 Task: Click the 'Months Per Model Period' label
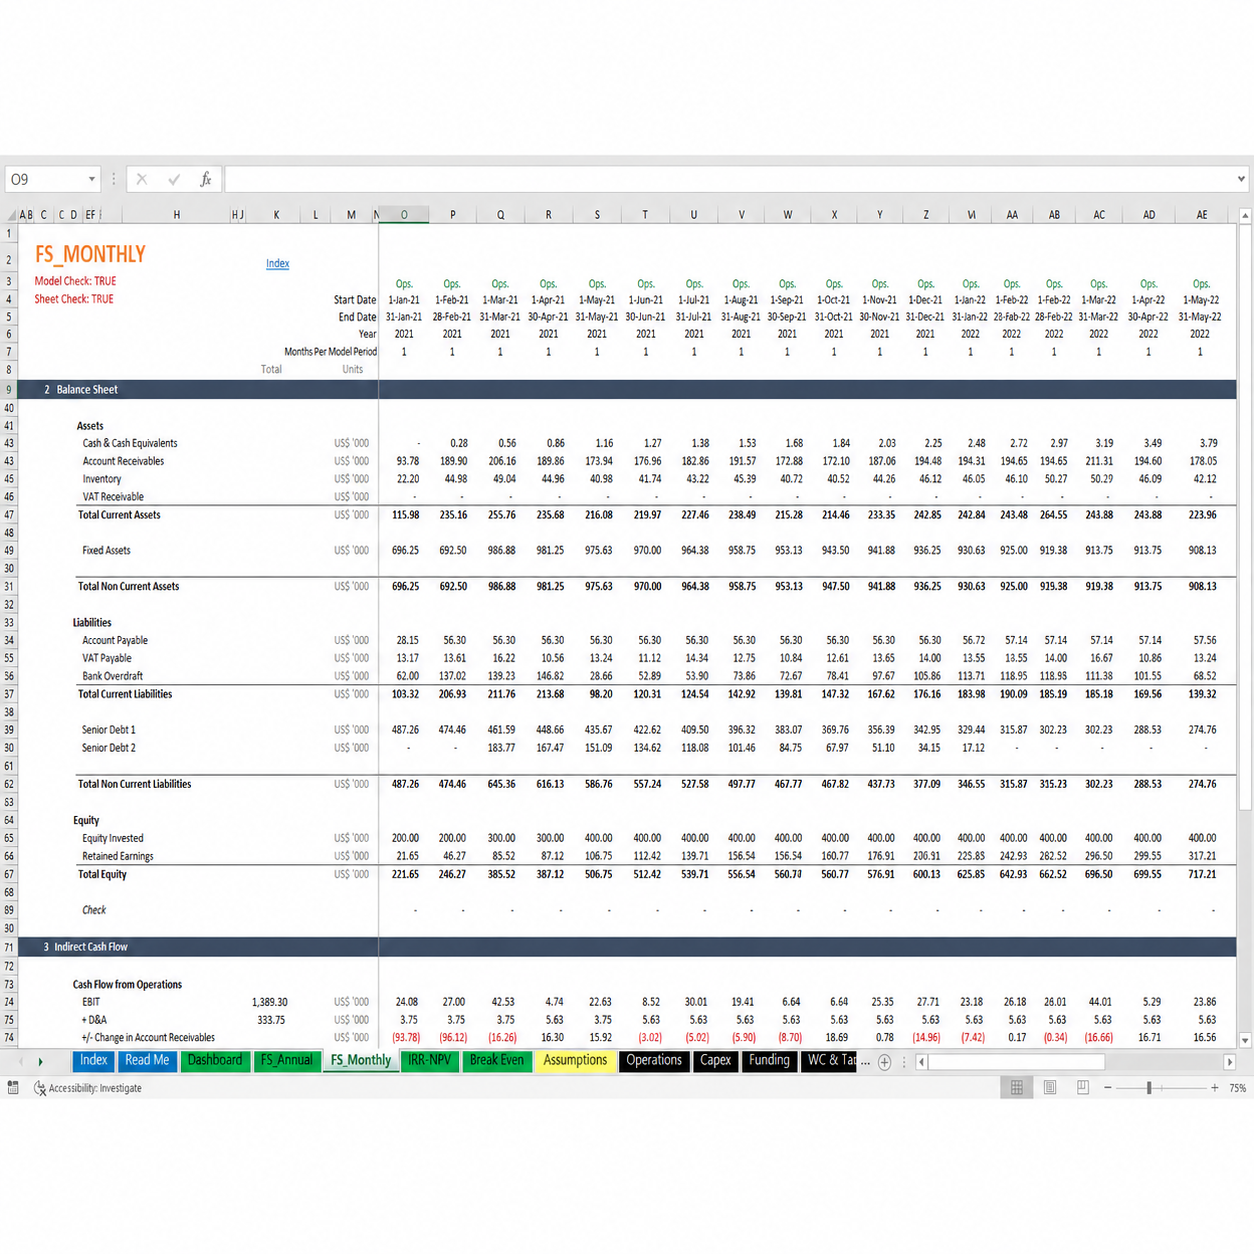pos(330,352)
